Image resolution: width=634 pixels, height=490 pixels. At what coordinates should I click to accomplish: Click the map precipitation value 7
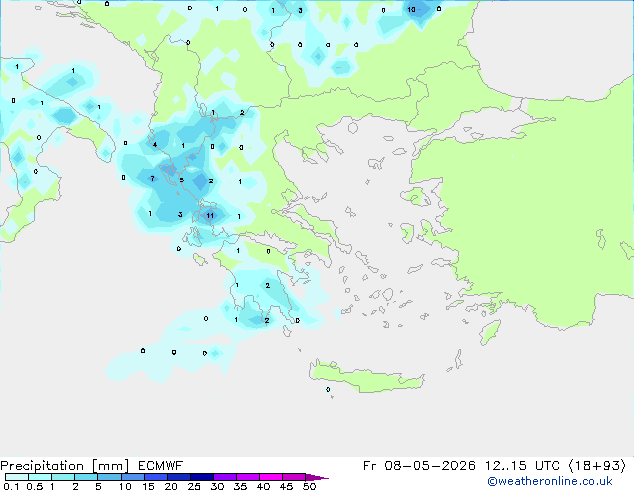pyautogui.click(x=152, y=178)
